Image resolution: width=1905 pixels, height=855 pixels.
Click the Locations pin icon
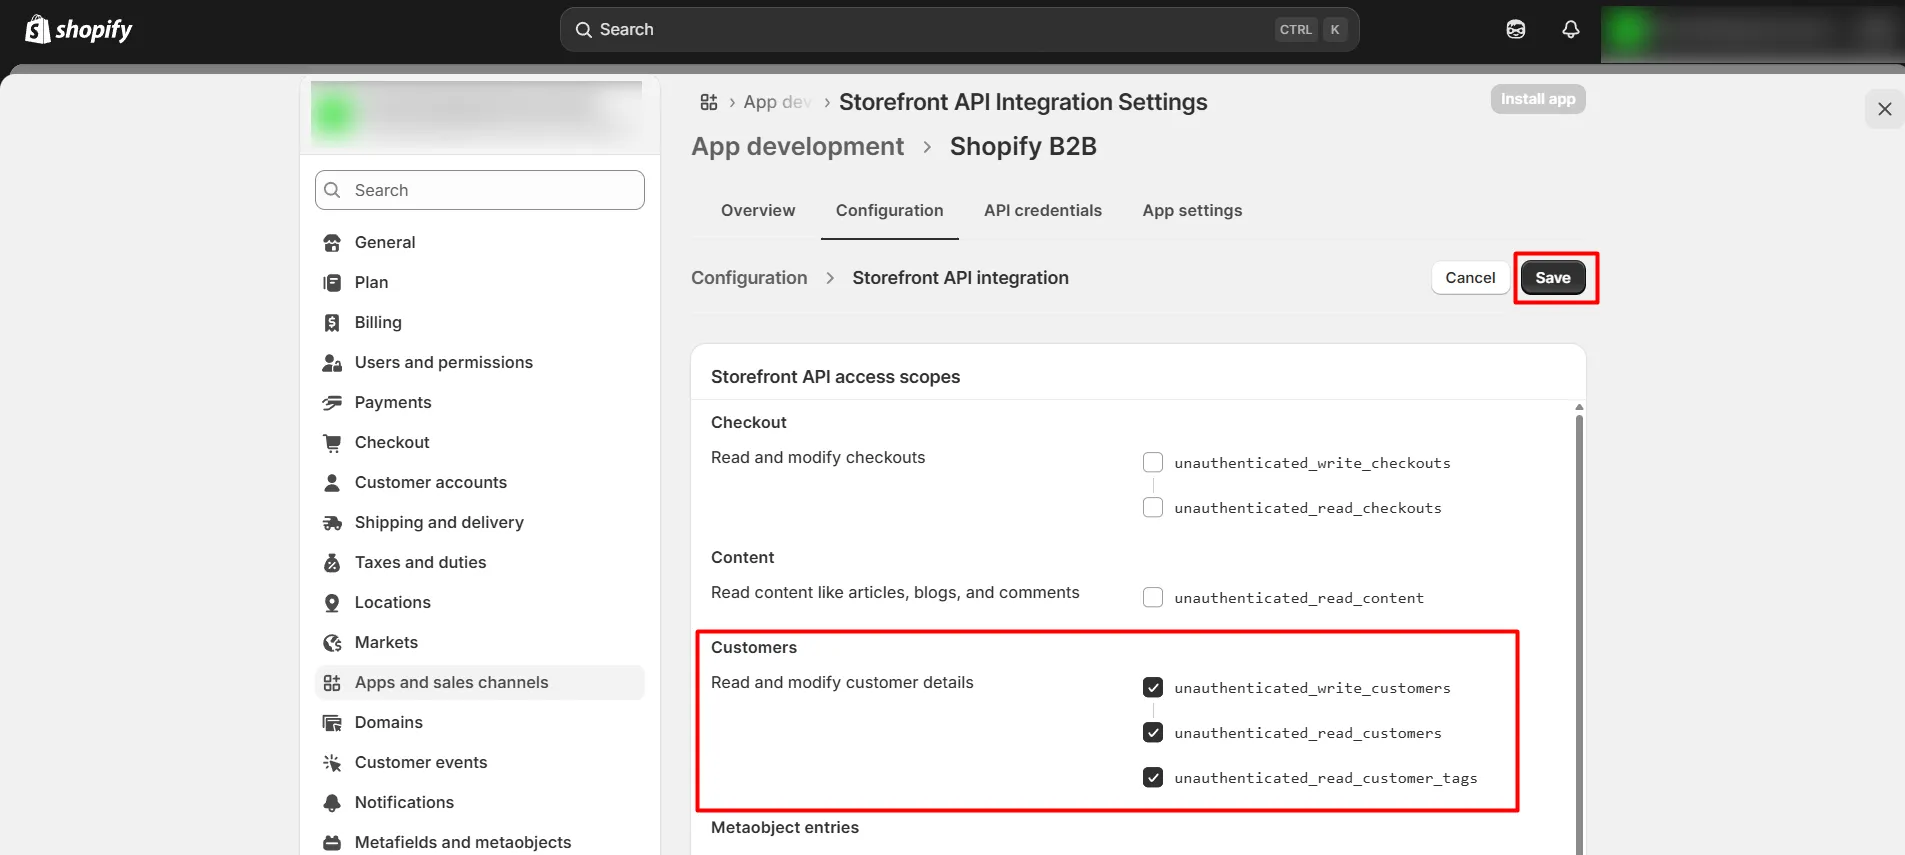pyautogui.click(x=332, y=603)
